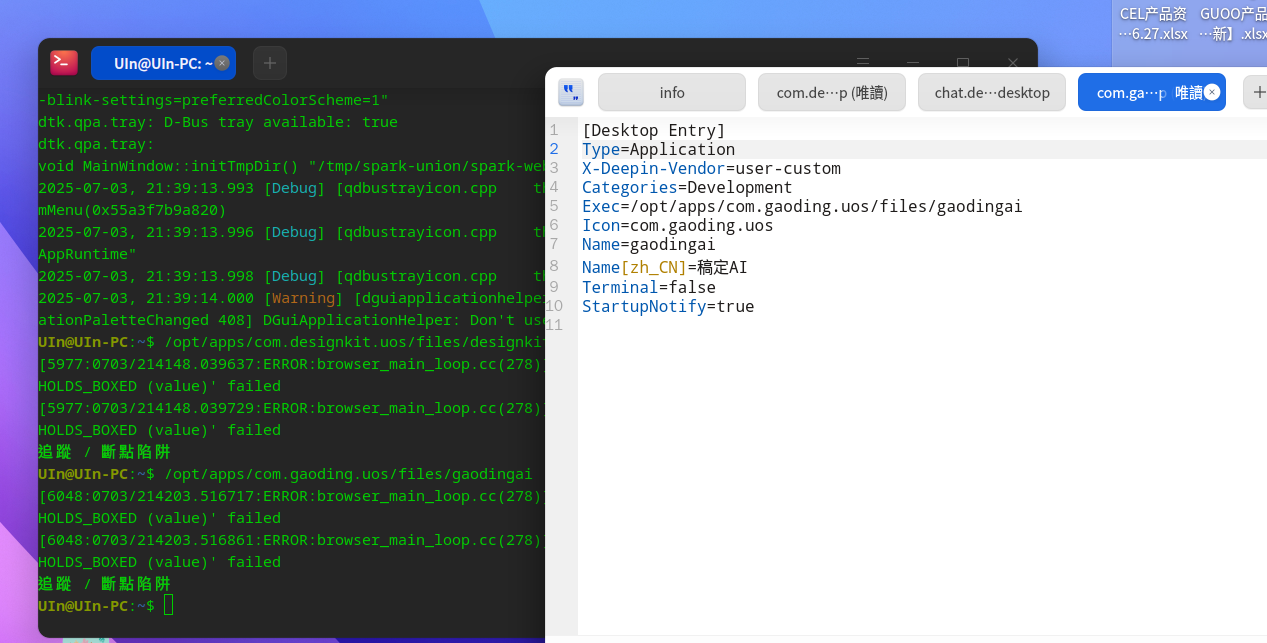The image size is (1267, 643).
Task: Click the StartupNotify=true line
Action: coord(668,306)
